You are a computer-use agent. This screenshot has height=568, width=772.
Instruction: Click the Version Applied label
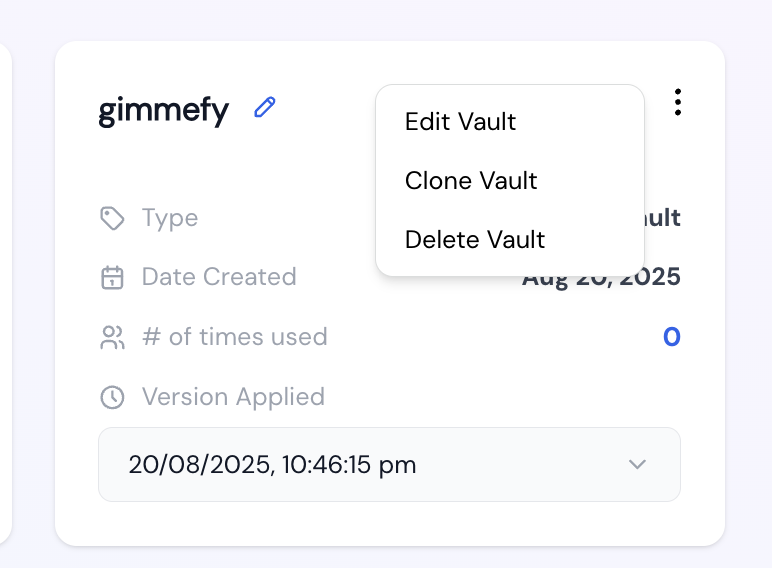pyautogui.click(x=233, y=397)
